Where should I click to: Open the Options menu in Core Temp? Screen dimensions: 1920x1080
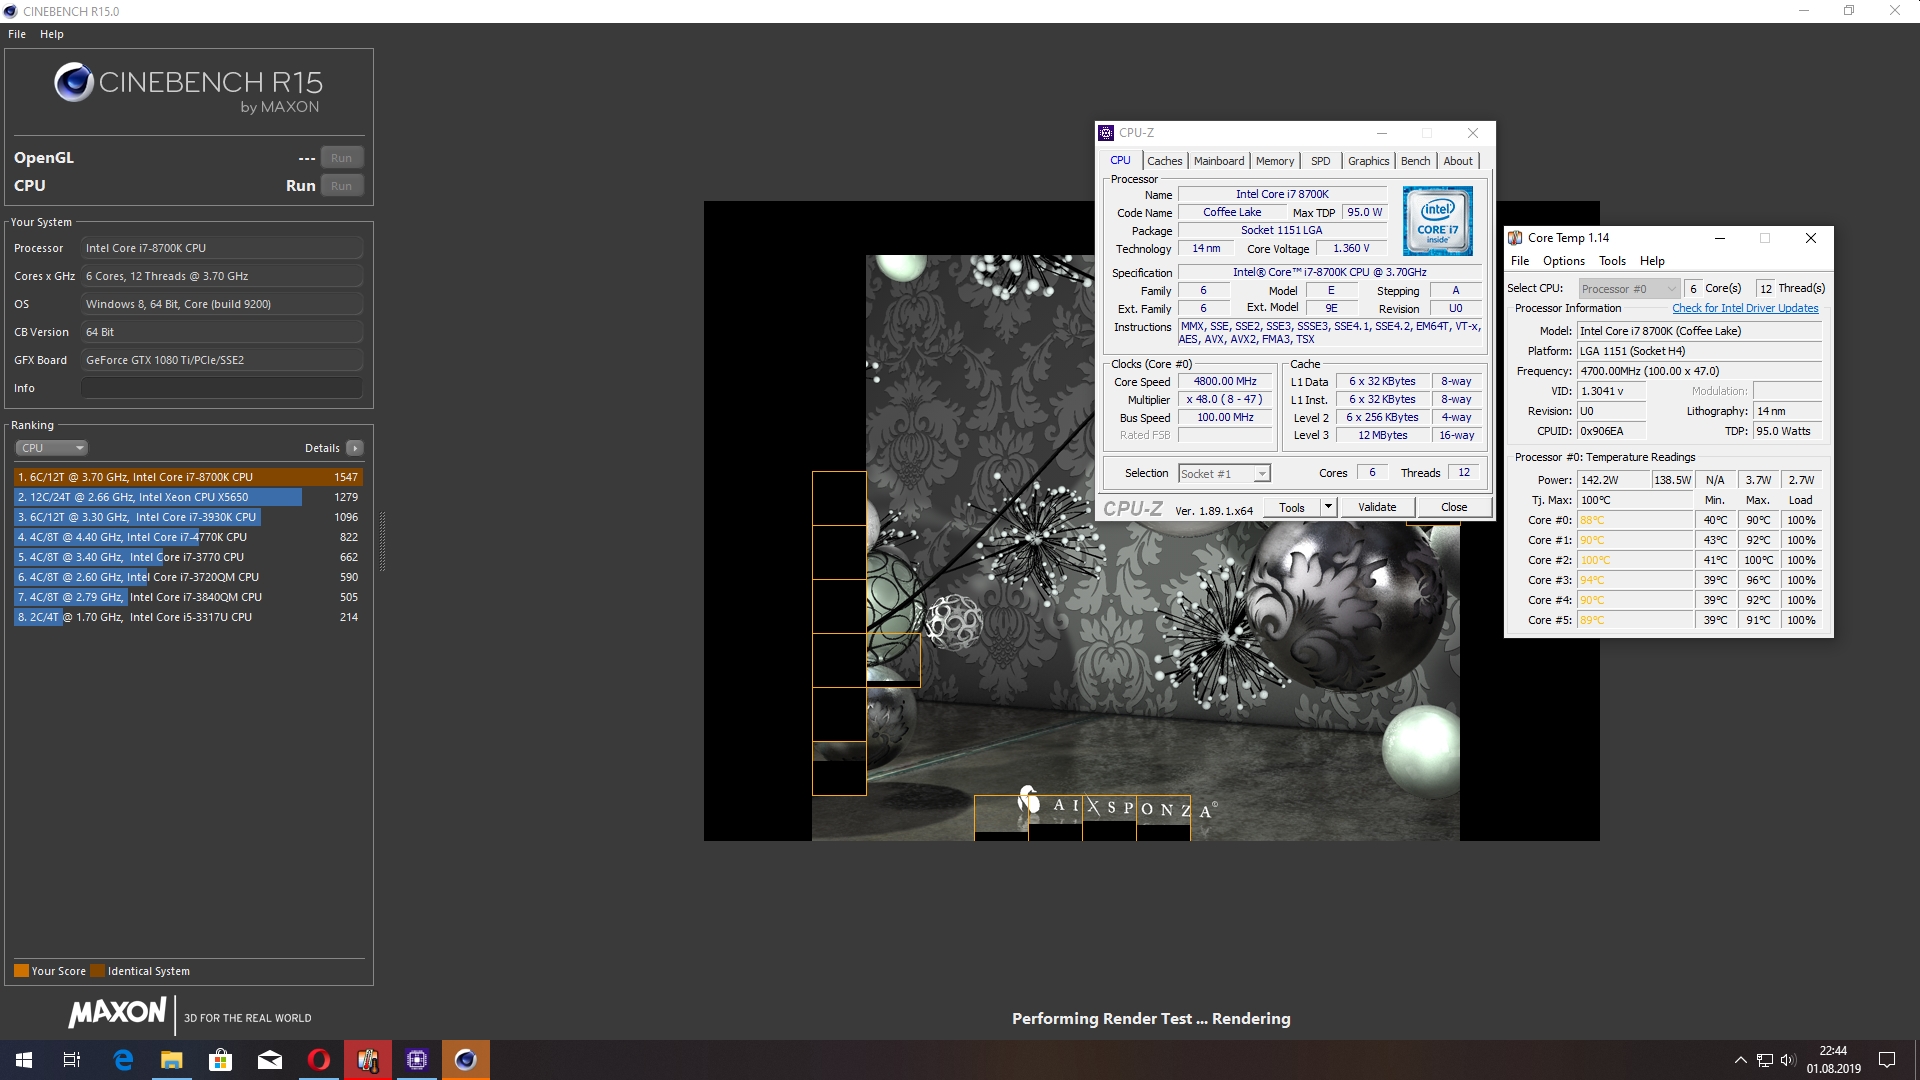tap(1564, 261)
